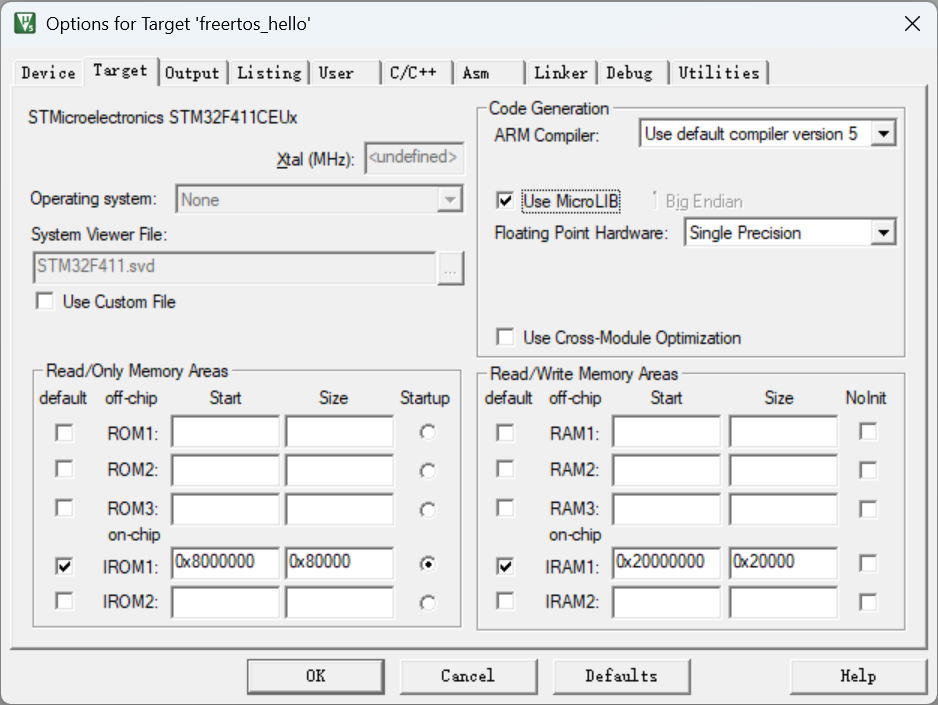Image resolution: width=938 pixels, height=705 pixels.
Task: Click the Cancel button
Action: tap(468, 676)
